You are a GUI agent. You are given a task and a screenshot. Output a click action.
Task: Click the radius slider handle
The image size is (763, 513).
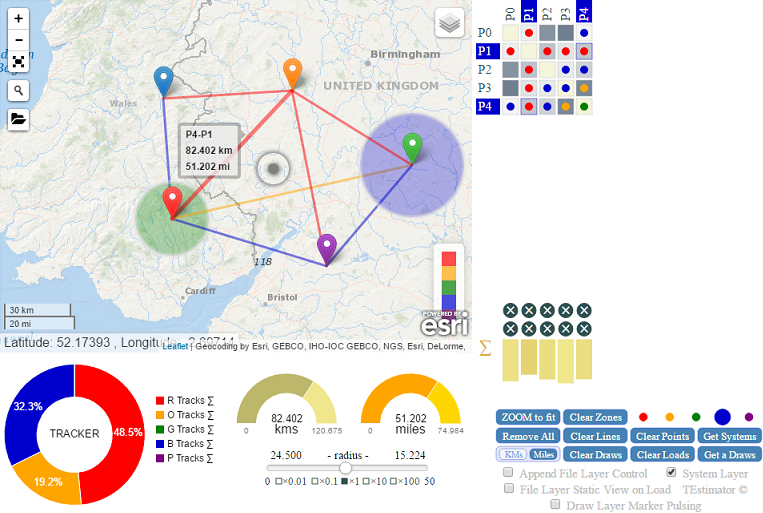pyautogui.click(x=346, y=468)
